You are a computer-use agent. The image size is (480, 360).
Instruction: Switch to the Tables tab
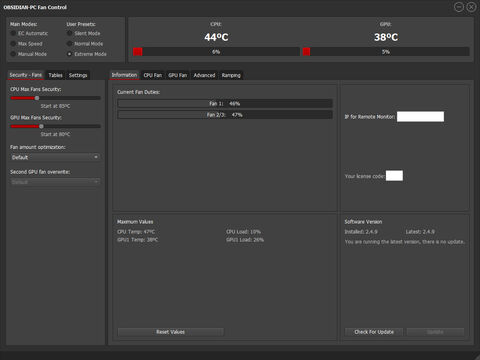[55, 75]
